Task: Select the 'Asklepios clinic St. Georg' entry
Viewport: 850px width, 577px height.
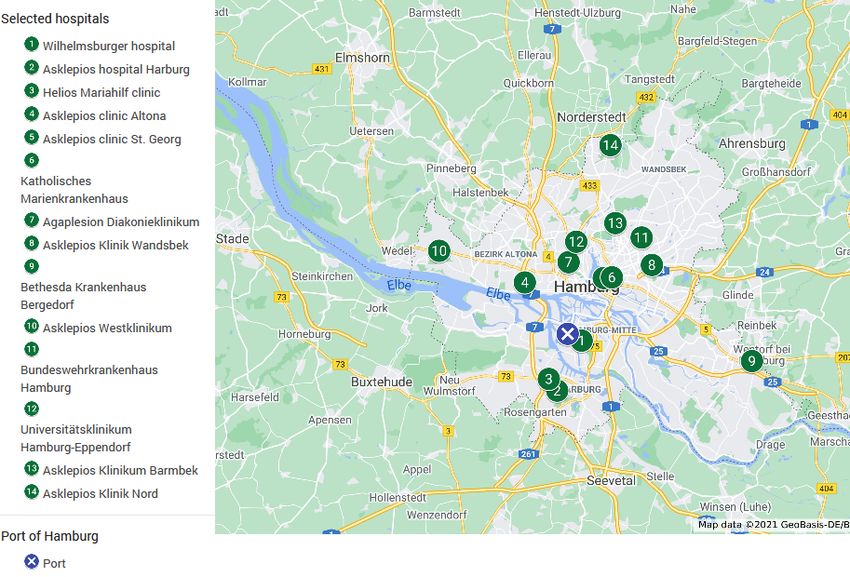Action: click(x=112, y=139)
